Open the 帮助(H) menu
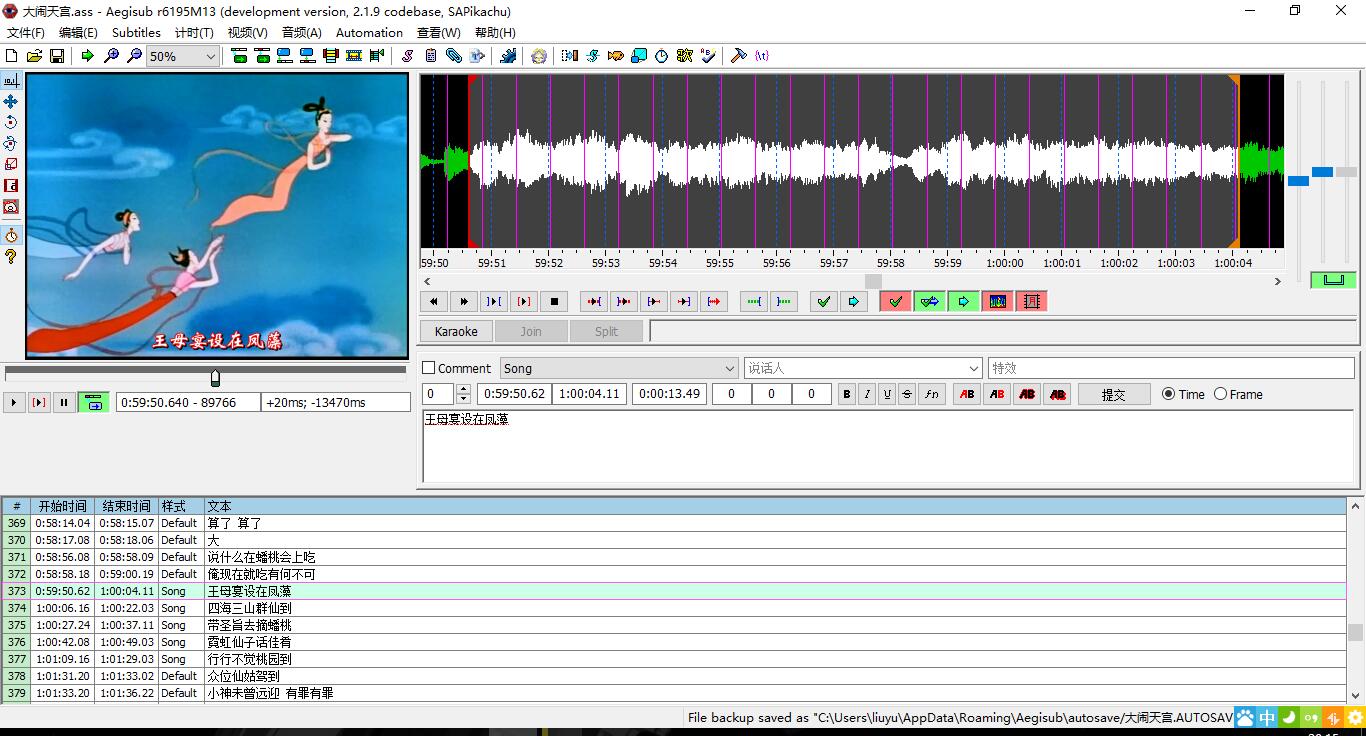 [495, 32]
